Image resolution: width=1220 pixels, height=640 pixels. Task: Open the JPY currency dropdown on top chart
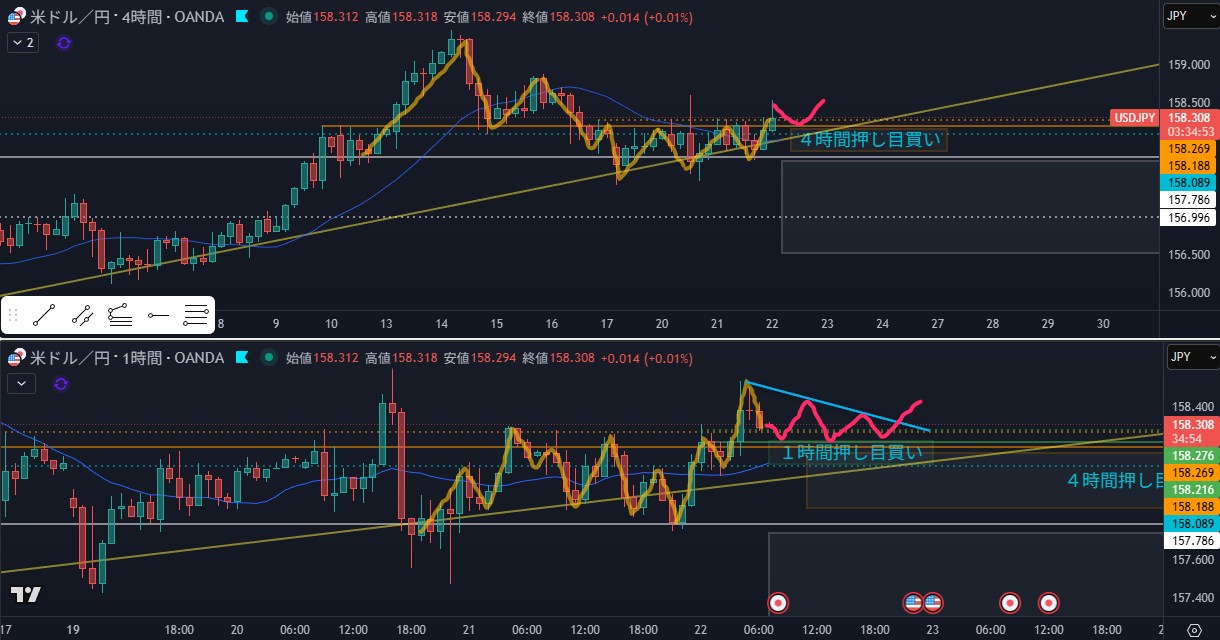tap(1191, 17)
